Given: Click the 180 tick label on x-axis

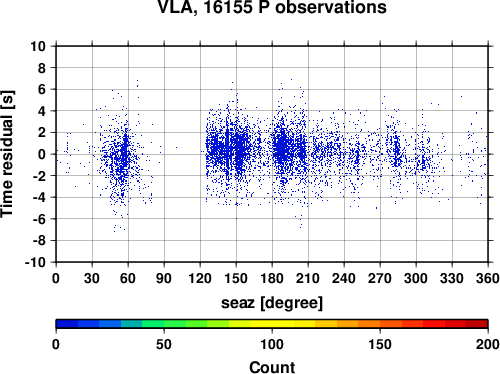Looking at the screenshot, I should click(272, 278).
